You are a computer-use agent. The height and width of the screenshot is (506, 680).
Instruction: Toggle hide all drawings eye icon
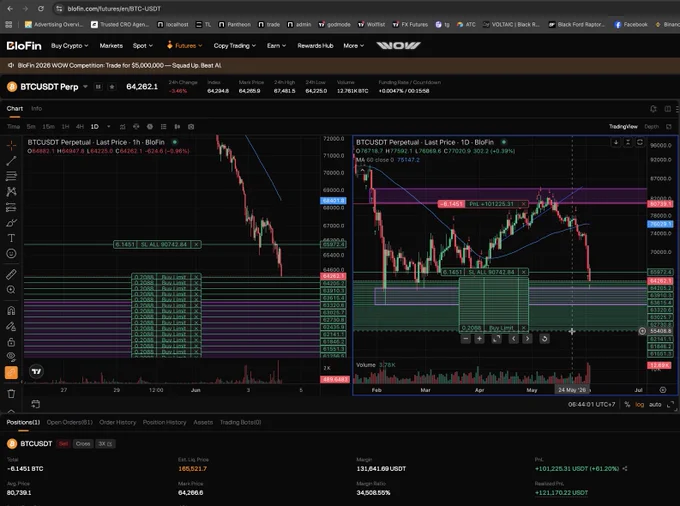tap(11, 357)
